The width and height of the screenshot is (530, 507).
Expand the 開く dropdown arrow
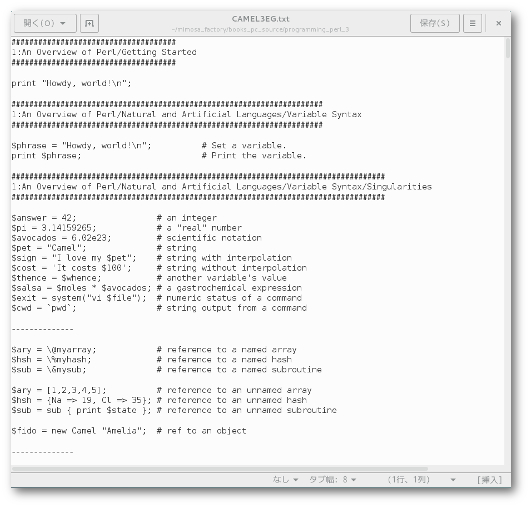click(x=63, y=23)
